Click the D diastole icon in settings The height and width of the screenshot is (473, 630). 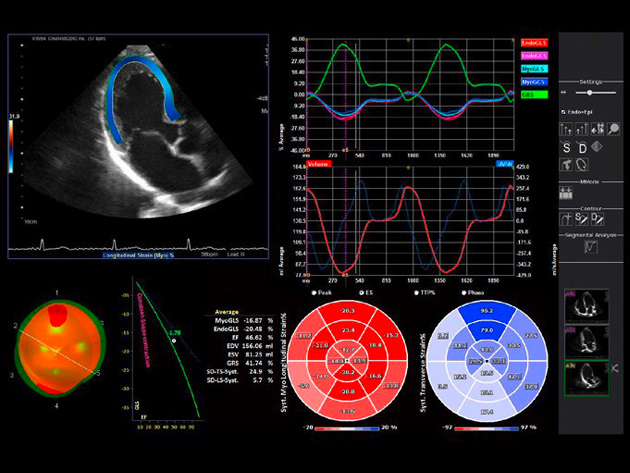pyautogui.click(x=582, y=149)
